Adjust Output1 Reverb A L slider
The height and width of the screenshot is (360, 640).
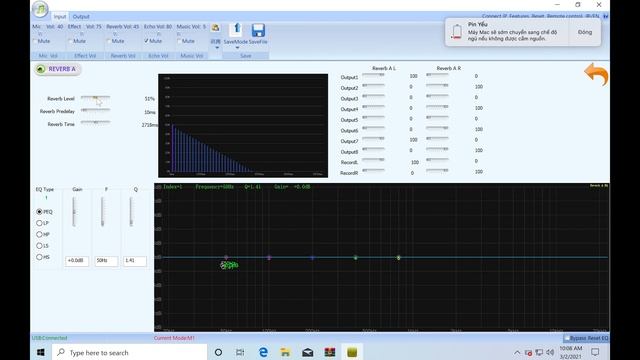373,75
